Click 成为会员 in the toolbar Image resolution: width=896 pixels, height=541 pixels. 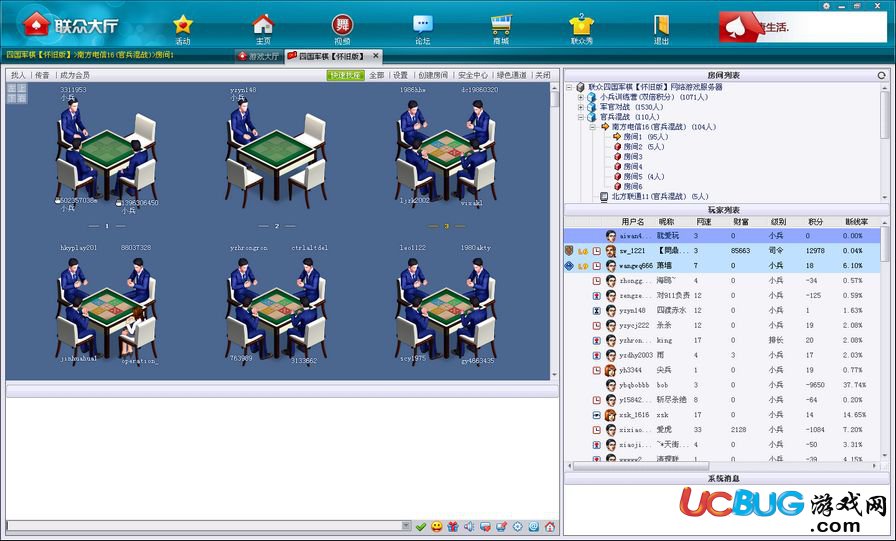pos(75,75)
